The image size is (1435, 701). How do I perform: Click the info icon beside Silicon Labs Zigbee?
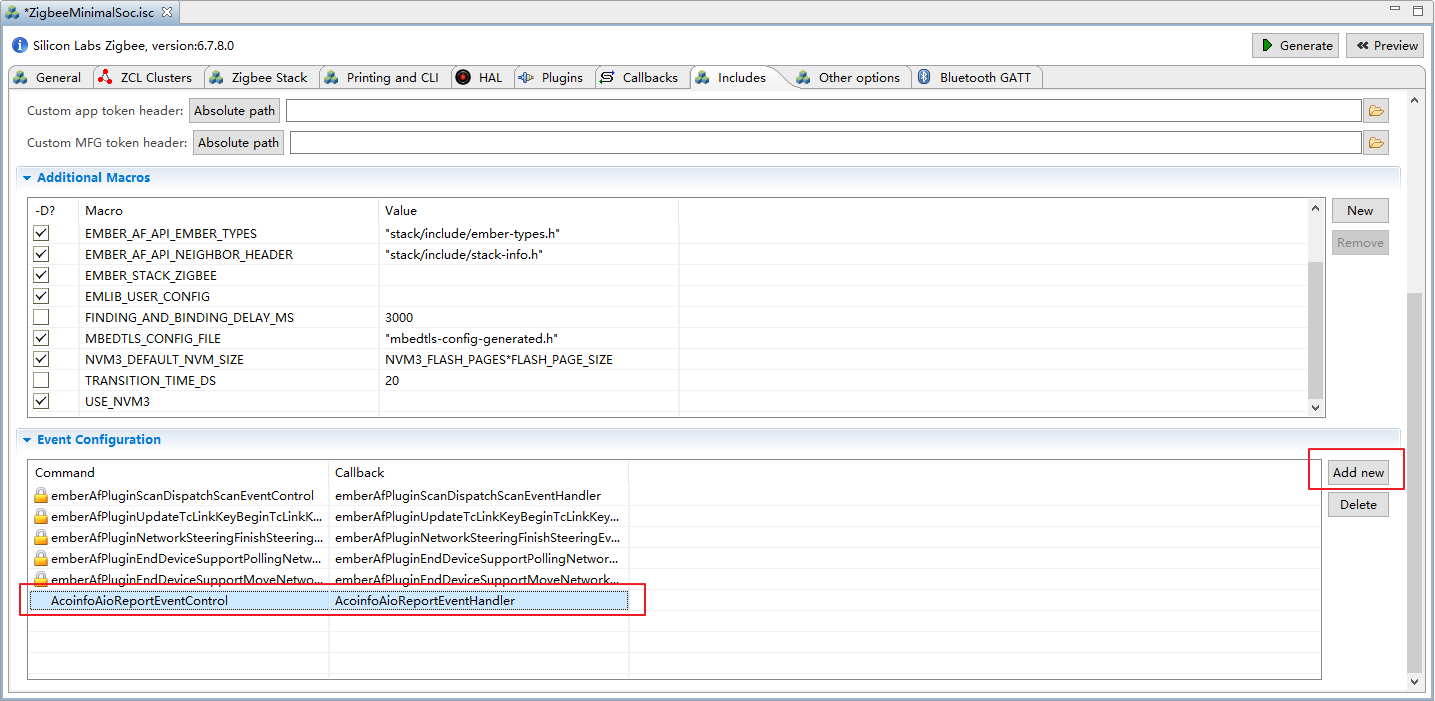pyautogui.click(x=20, y=45)
